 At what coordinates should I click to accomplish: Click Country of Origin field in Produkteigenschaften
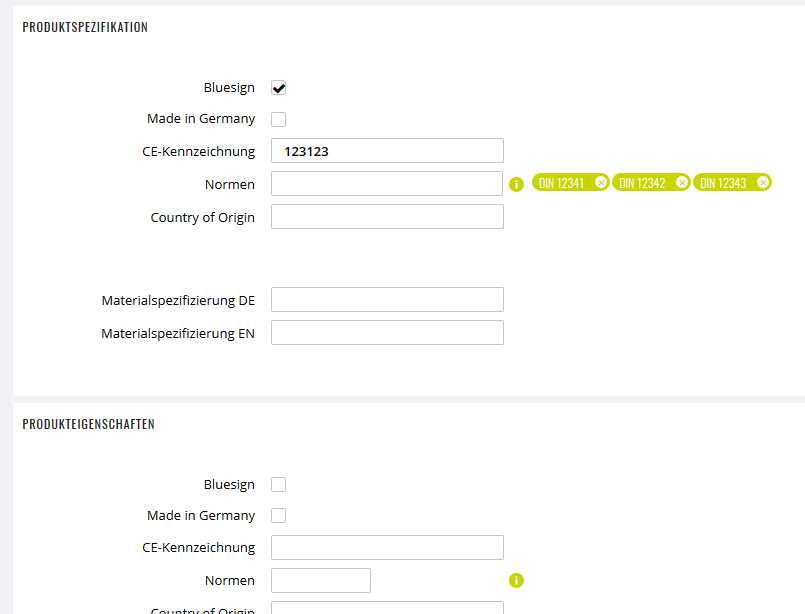(x=387, y=607)
